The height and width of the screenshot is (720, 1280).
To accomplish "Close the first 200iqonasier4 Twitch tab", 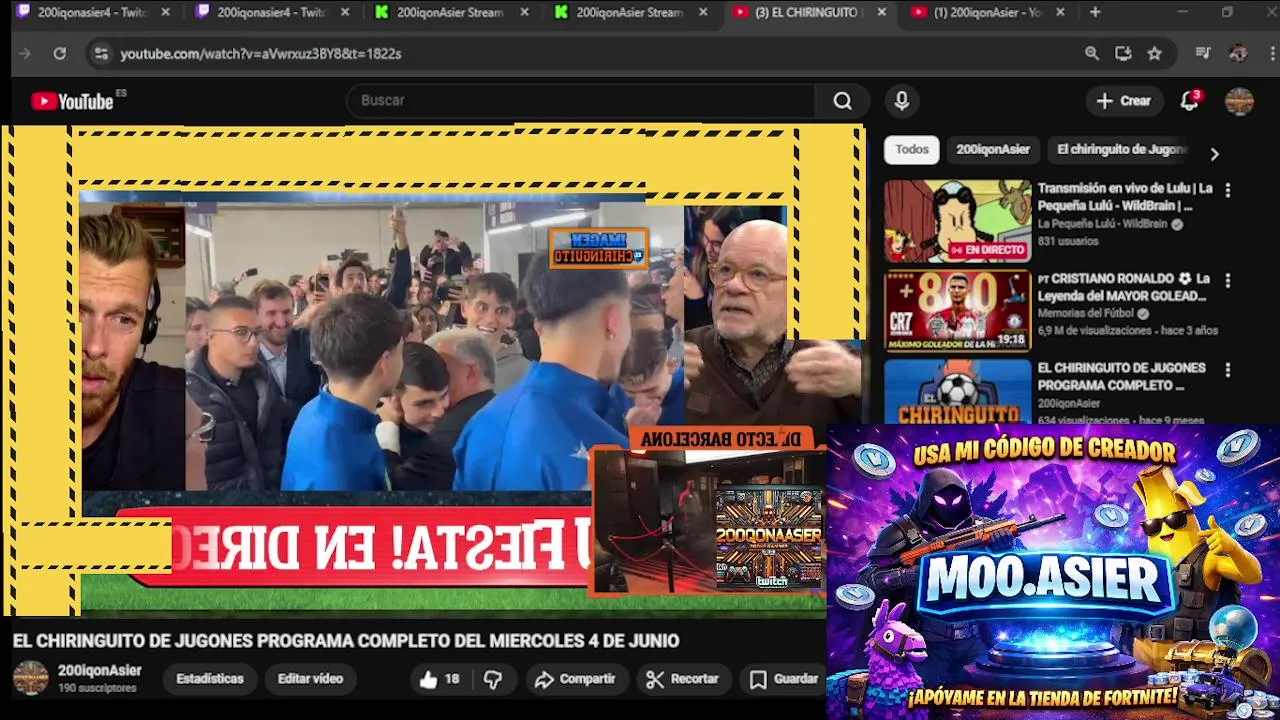I will [165, 12].
